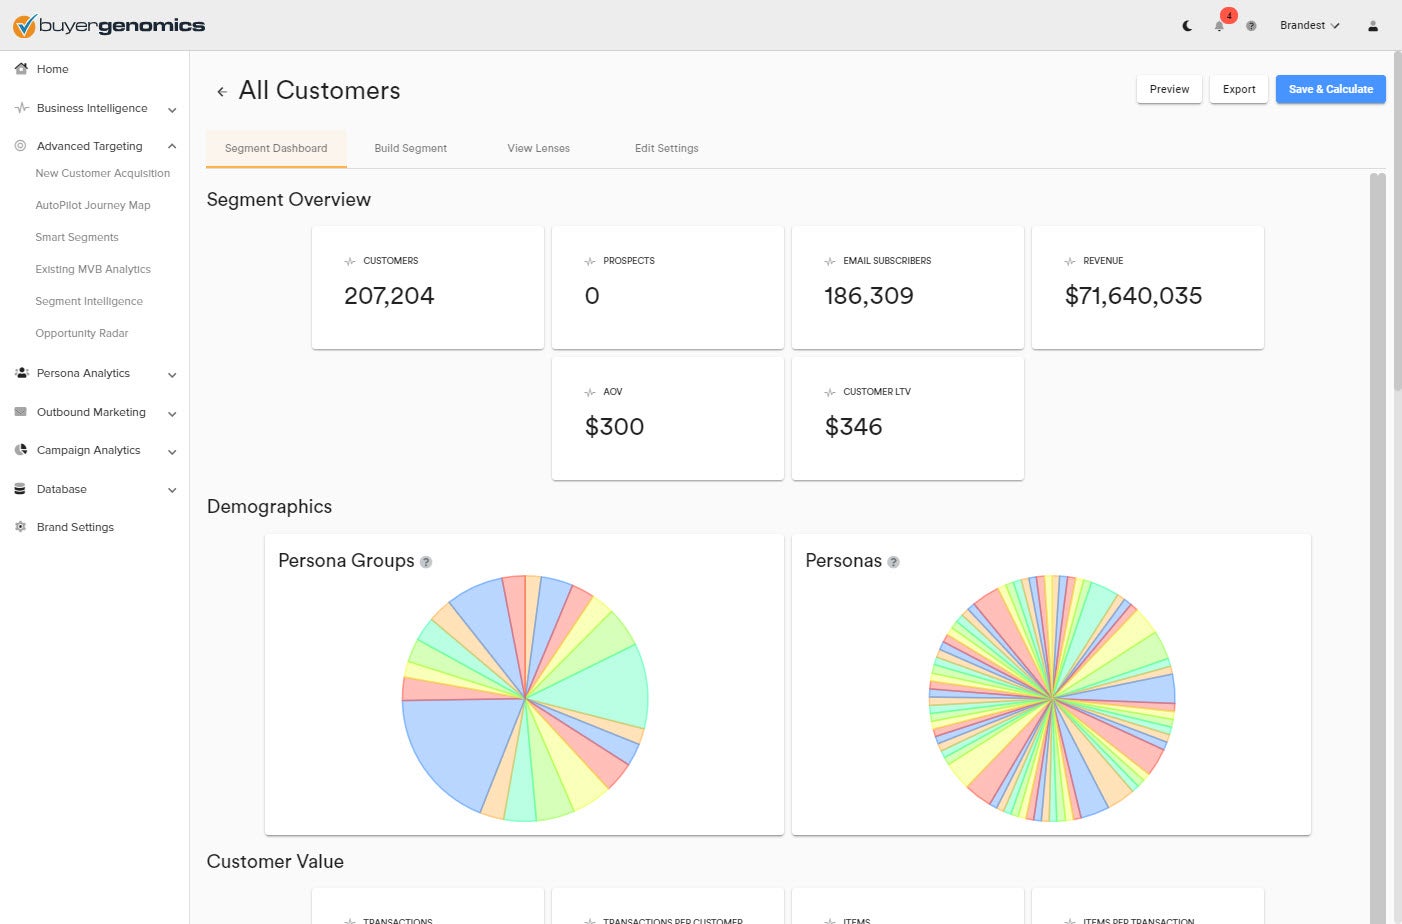The width and height of the screenshot is (1402, 924).
Task: Open the user profile icon
Action: (x=1373, y=26)
